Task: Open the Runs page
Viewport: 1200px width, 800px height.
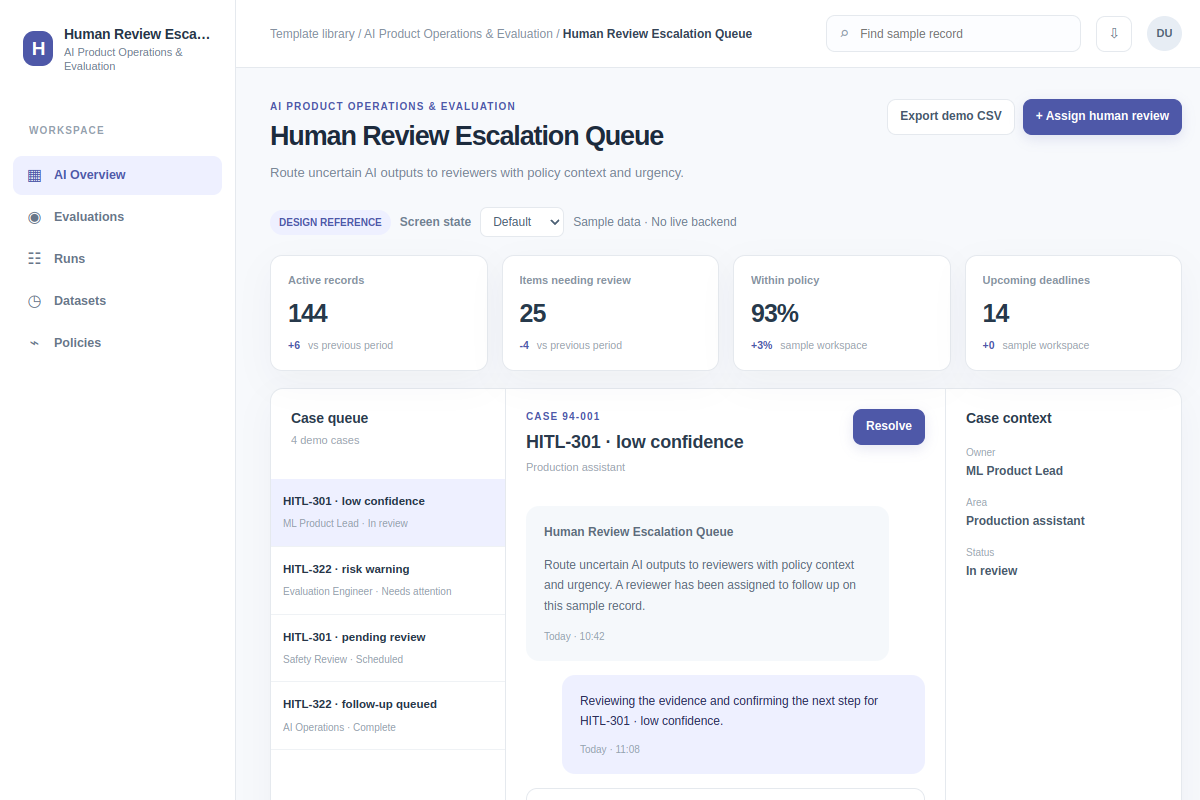Action: [x=117, y=259]
